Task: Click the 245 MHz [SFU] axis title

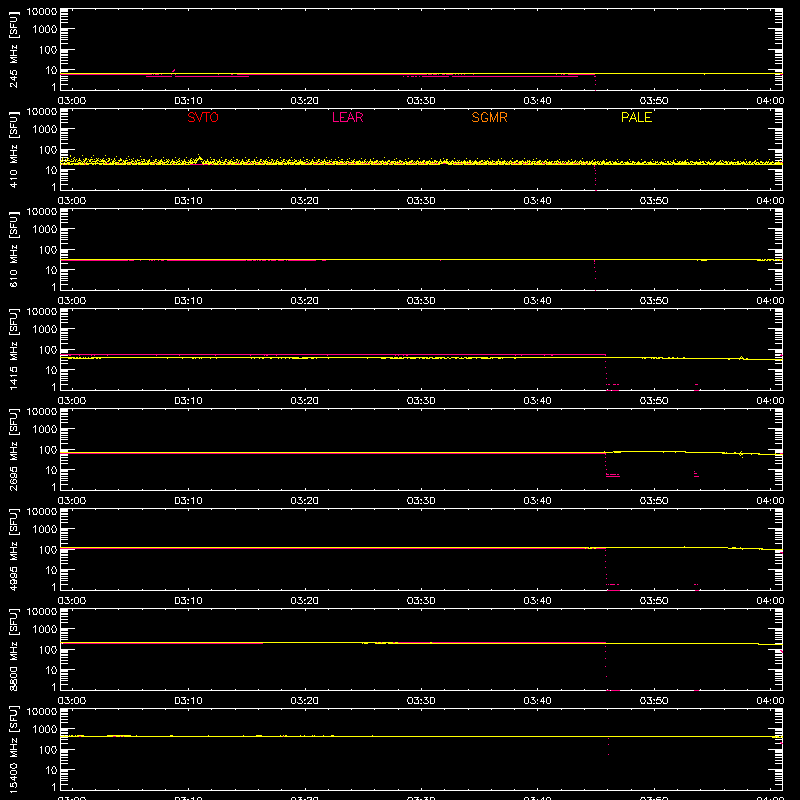Action: [13, 49]
